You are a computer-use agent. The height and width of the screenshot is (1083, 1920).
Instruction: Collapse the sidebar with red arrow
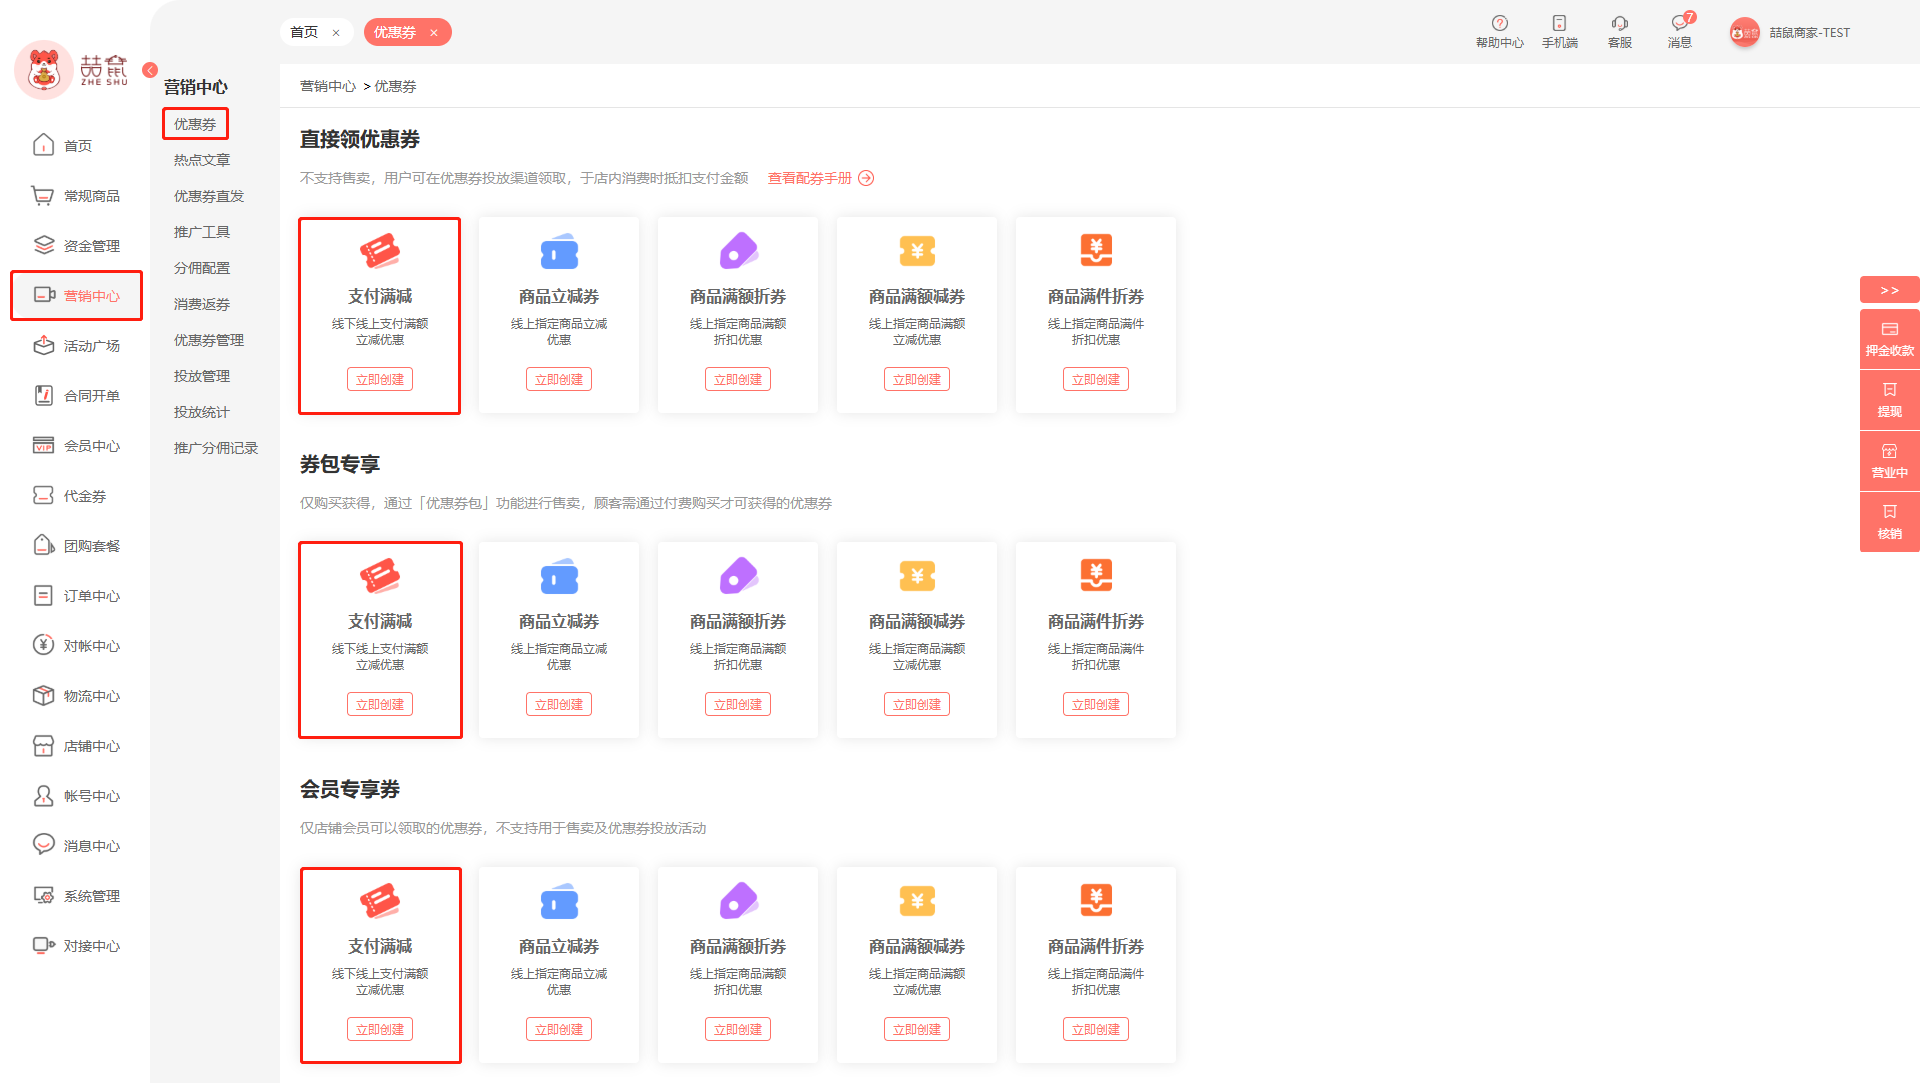pyautogui.click(x=150, y=70)
